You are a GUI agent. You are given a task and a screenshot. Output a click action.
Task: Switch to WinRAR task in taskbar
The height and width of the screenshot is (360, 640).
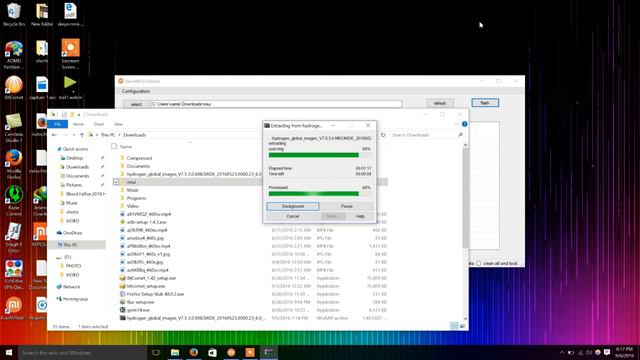coord(269,352)
